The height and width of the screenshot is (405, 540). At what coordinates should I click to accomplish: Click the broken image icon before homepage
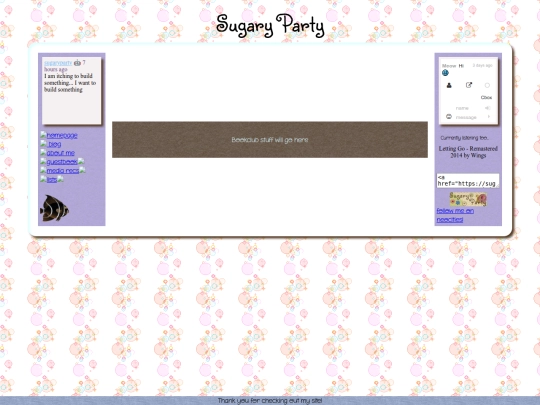coord(43,135)
